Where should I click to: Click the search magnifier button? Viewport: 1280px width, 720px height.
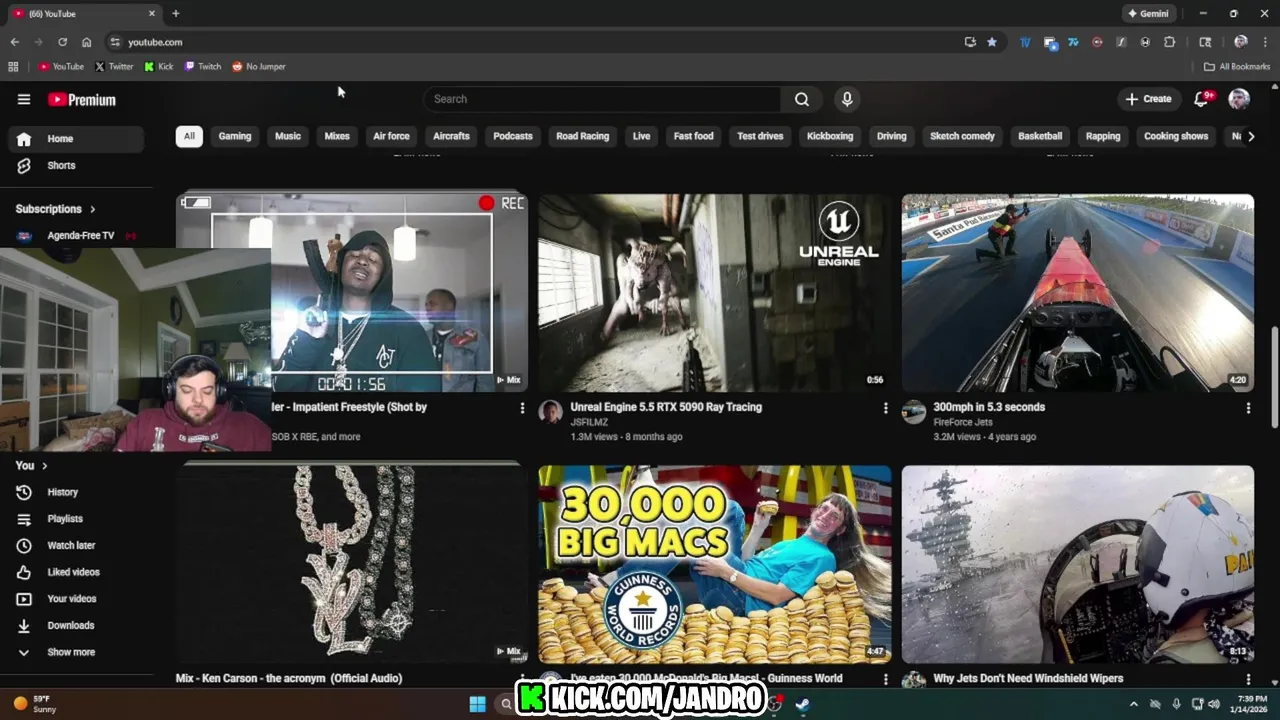pyautogui.click(x=801, y=99)
